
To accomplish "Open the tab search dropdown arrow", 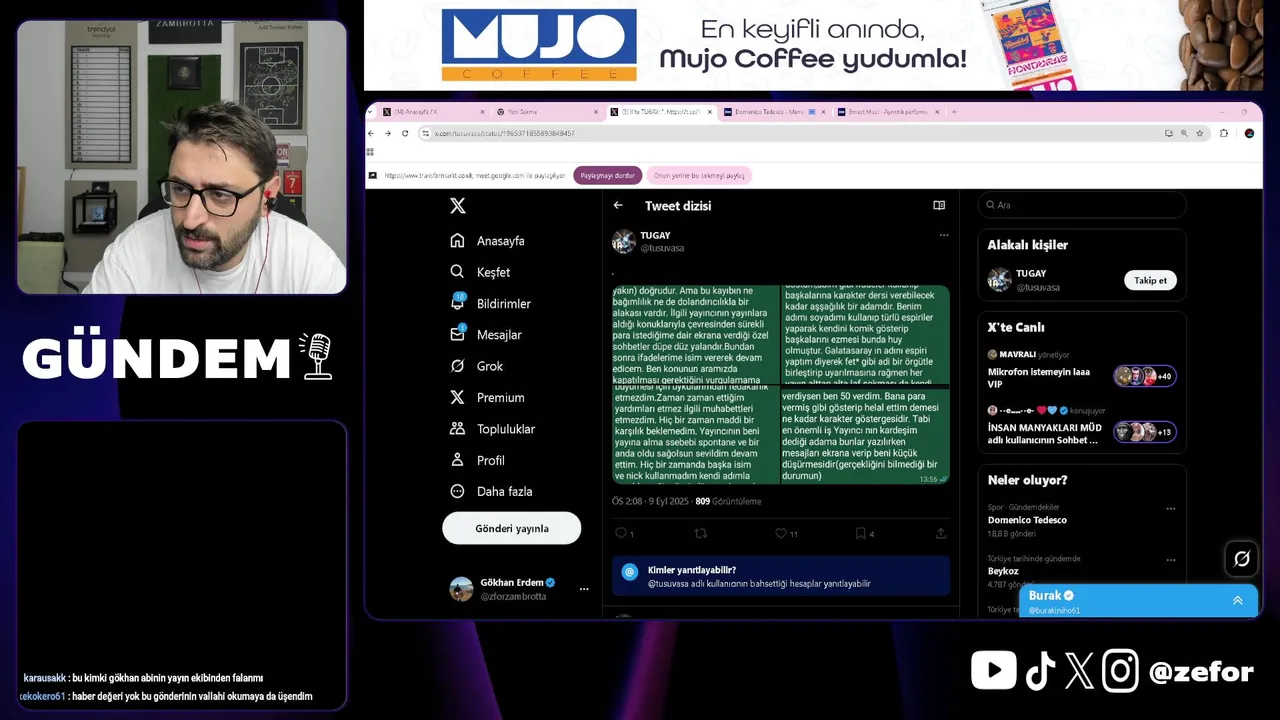I will point(371,112).
